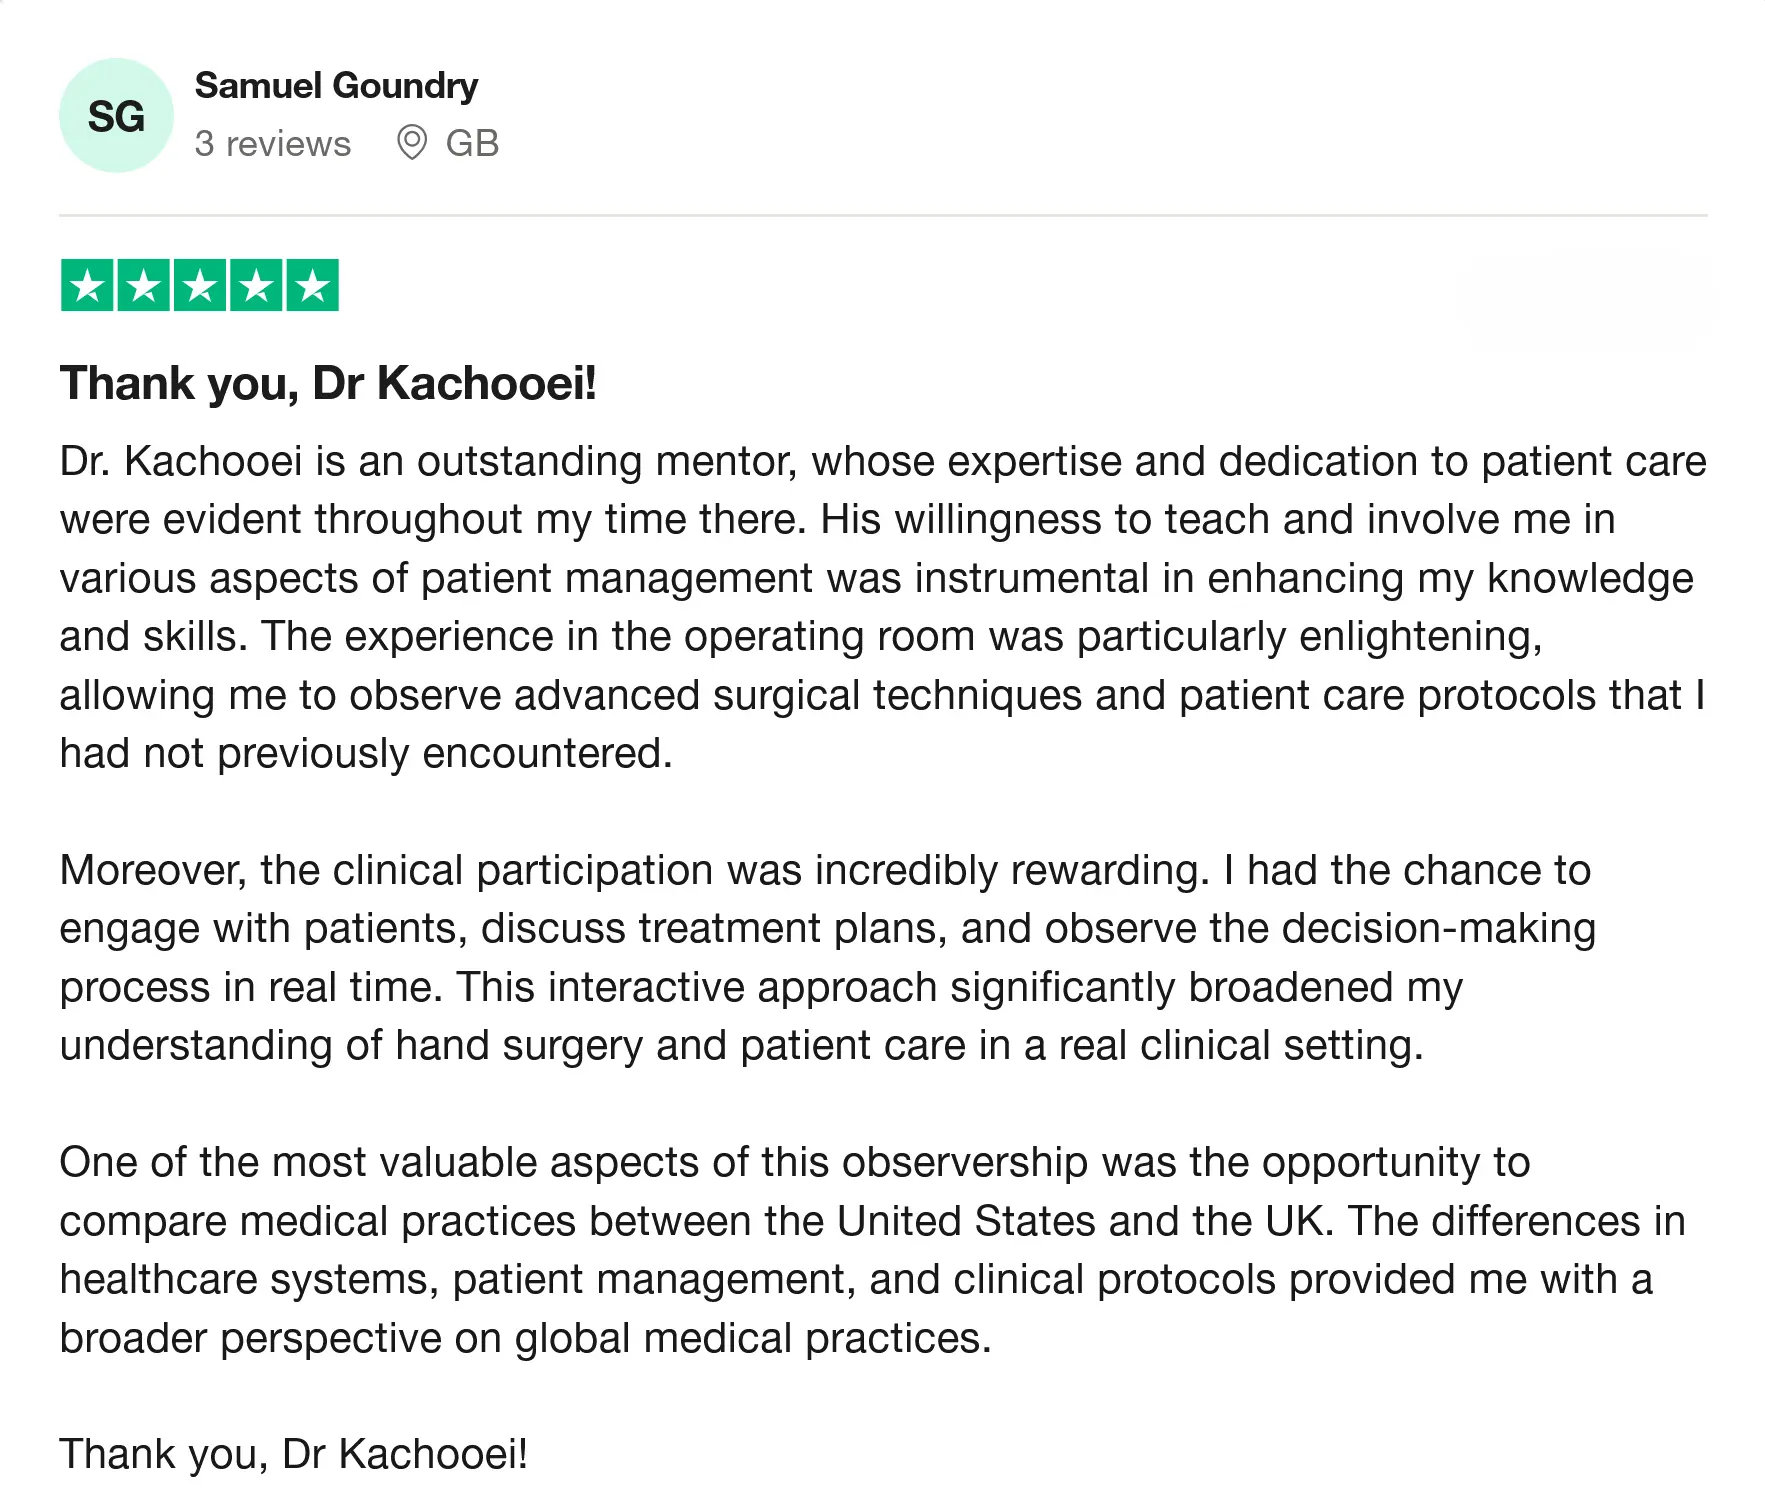
Task: Click the words "United States" in the review
Action: (966, 1222)
